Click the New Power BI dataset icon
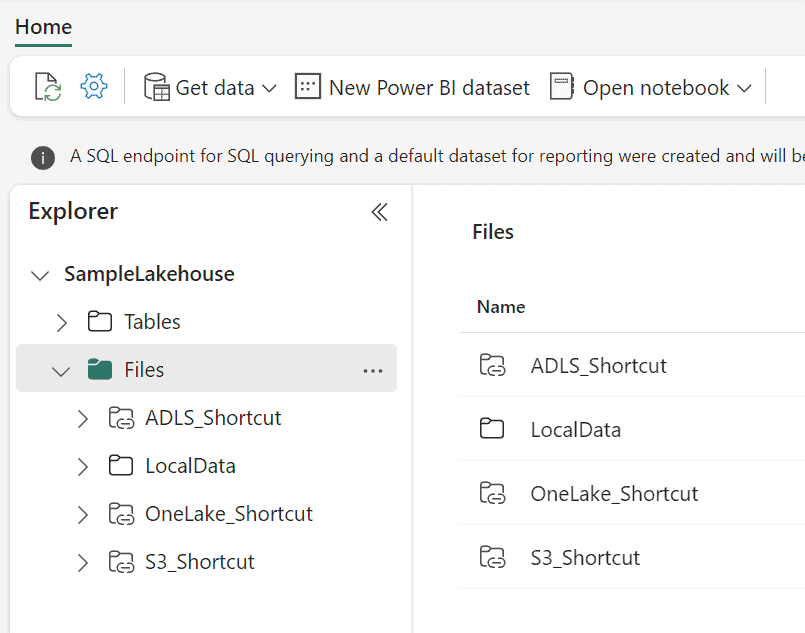The width and height of the screenshot is (805, 633). (x=308, y=86)
